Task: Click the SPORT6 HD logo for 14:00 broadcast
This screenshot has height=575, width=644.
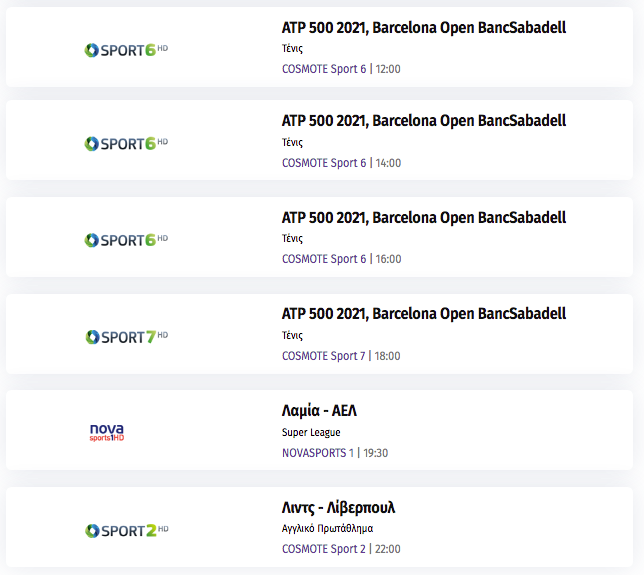Action: point(126,144)
